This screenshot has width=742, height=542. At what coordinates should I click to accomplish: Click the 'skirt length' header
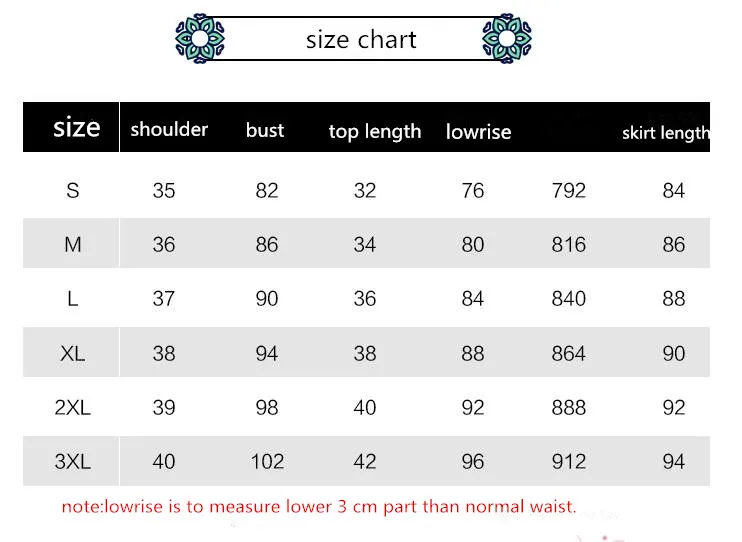click(x=666, y=133)
